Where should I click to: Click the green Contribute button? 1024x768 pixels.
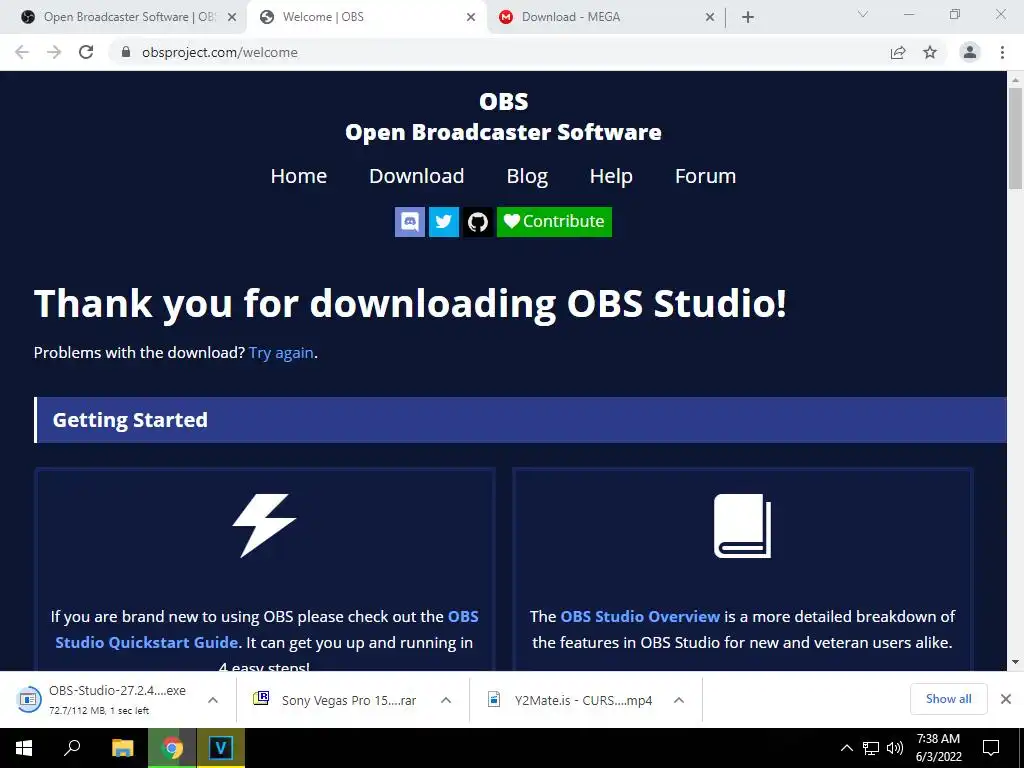click(554, 222)
